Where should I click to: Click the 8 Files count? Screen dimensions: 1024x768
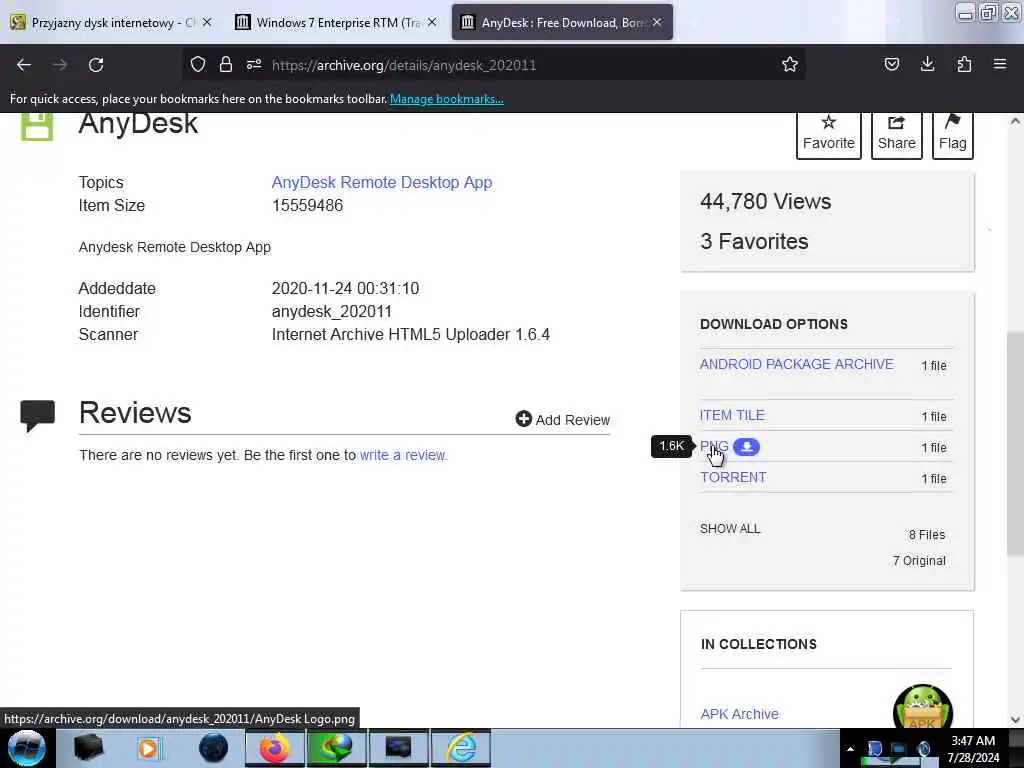tap(927, 534)
